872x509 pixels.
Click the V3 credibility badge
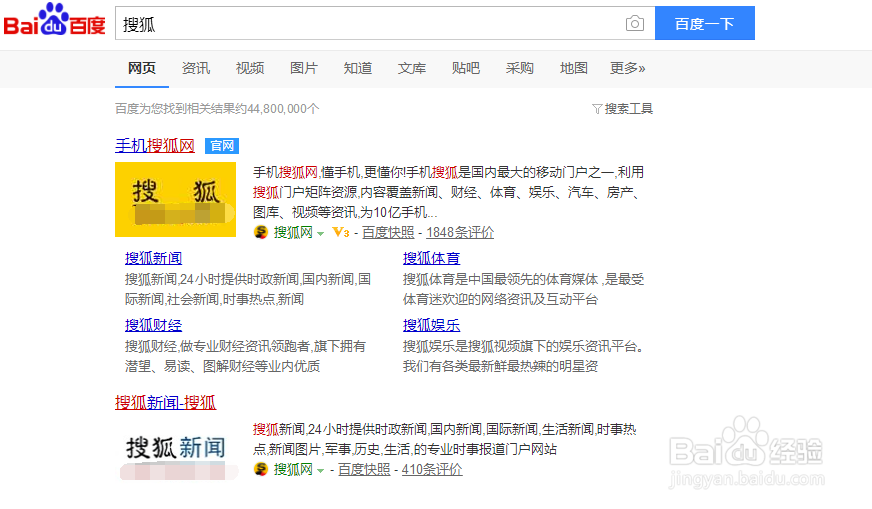point(340,233)
